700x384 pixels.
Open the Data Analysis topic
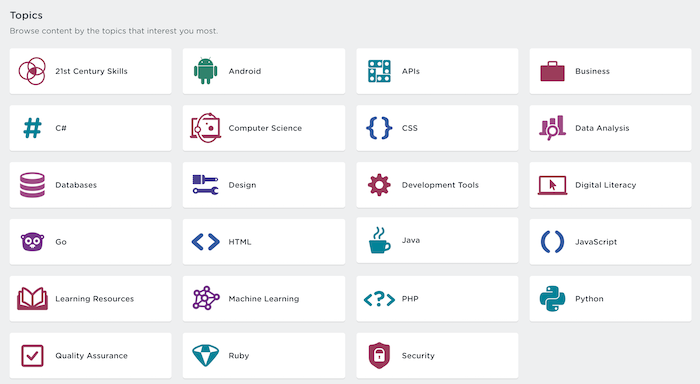coord(610,128)
